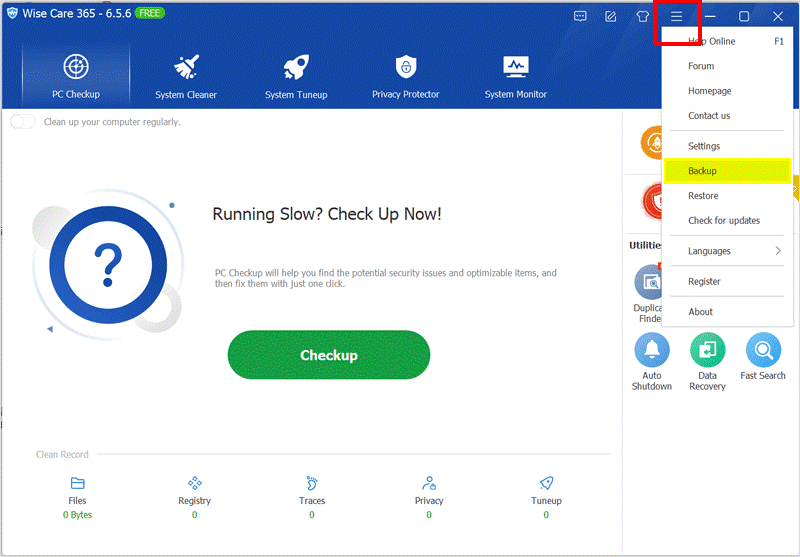Click the red shield icon in side panel
800x557 pixels.
pos(652,201)
